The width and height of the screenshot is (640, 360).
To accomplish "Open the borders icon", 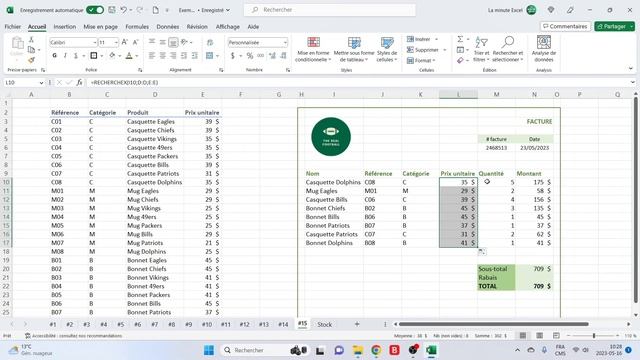I will 93,56.
